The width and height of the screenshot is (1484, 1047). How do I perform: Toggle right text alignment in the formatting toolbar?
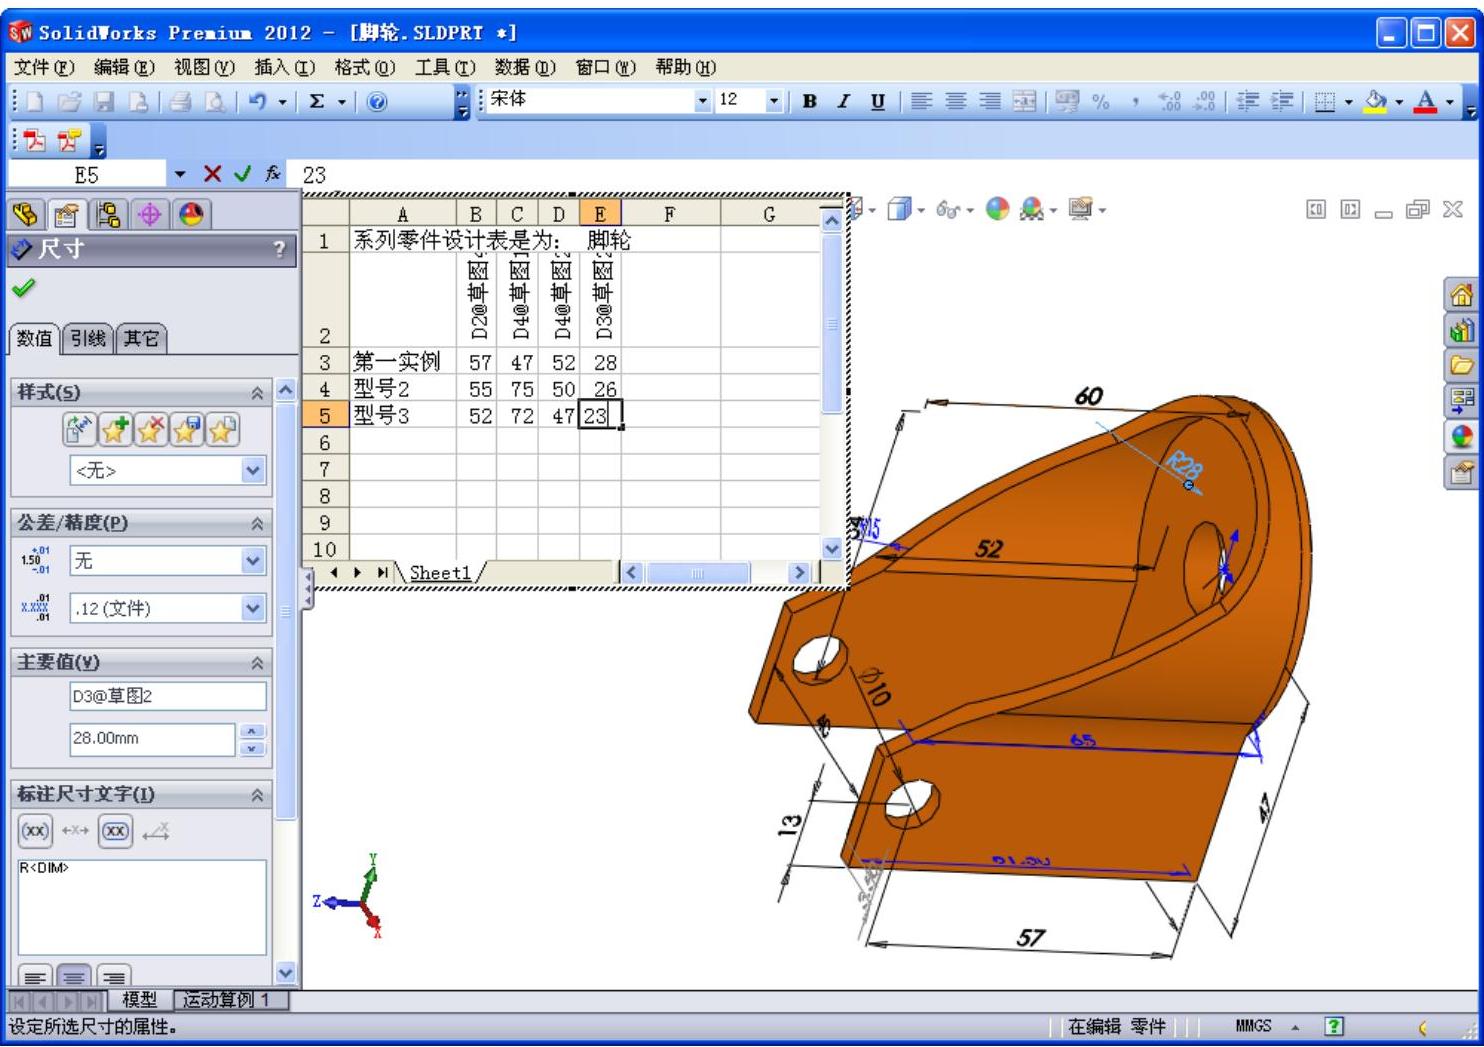(x=989, y=101)
